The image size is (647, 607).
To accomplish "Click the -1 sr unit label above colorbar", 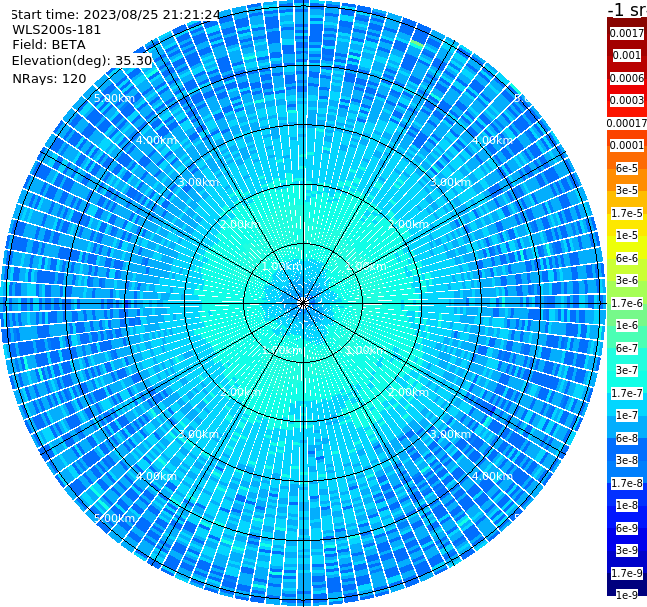I will 627,10.
